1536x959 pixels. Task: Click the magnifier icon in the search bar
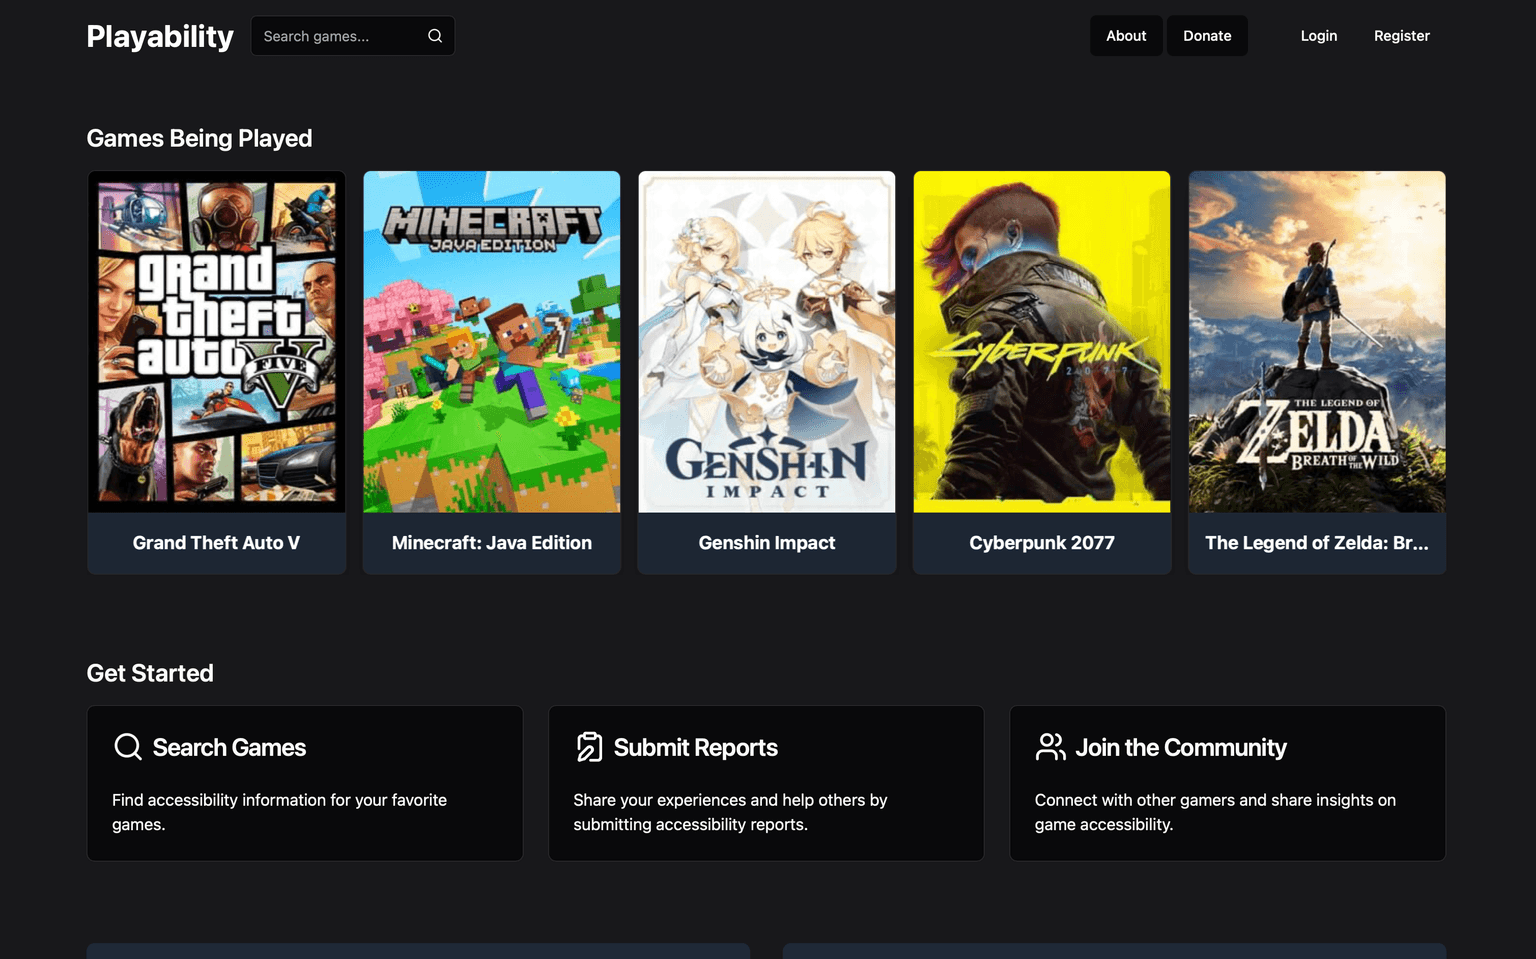click(435, 36)
